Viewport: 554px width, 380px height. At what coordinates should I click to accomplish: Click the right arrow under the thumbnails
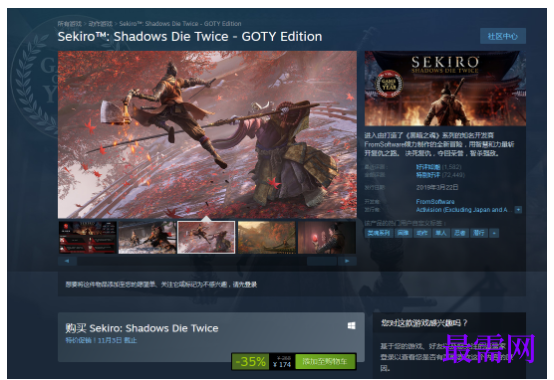(x=347, y=261)
